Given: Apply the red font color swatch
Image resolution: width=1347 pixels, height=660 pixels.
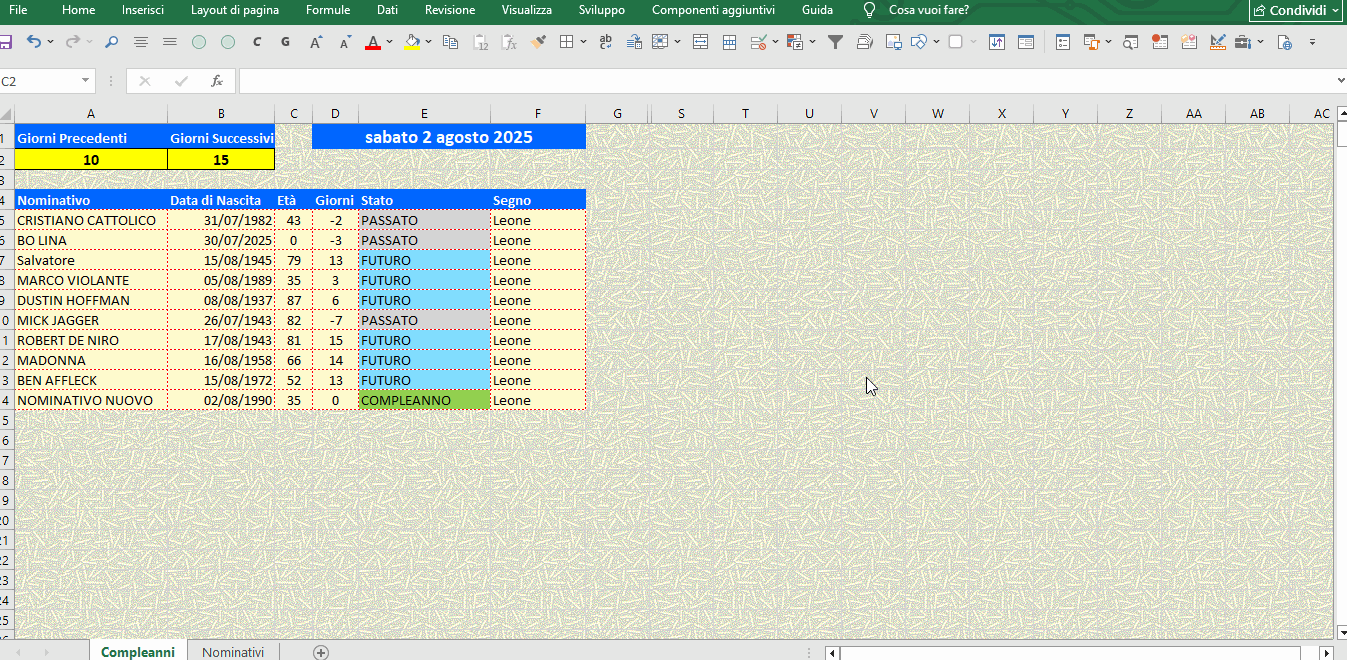Looking at the screenshot, I should (373, 42).
